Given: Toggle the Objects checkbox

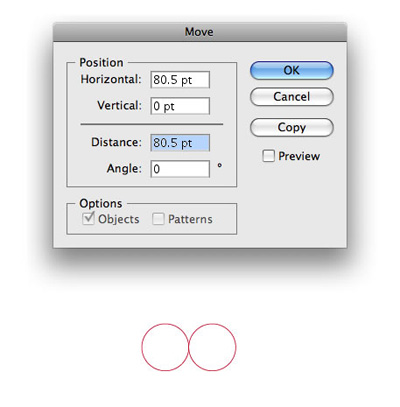Looking at the screenshot, I should (88, 219).
